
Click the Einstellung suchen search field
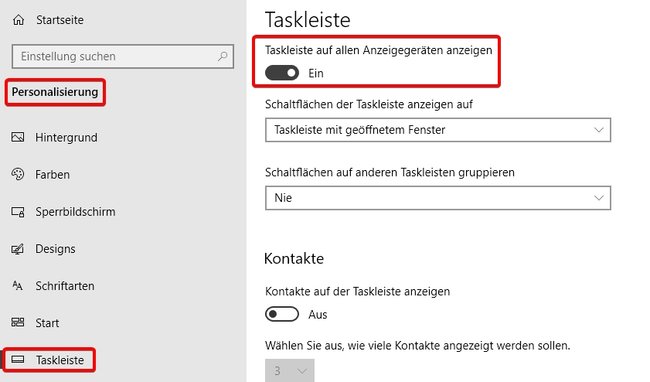click(123, 56)
